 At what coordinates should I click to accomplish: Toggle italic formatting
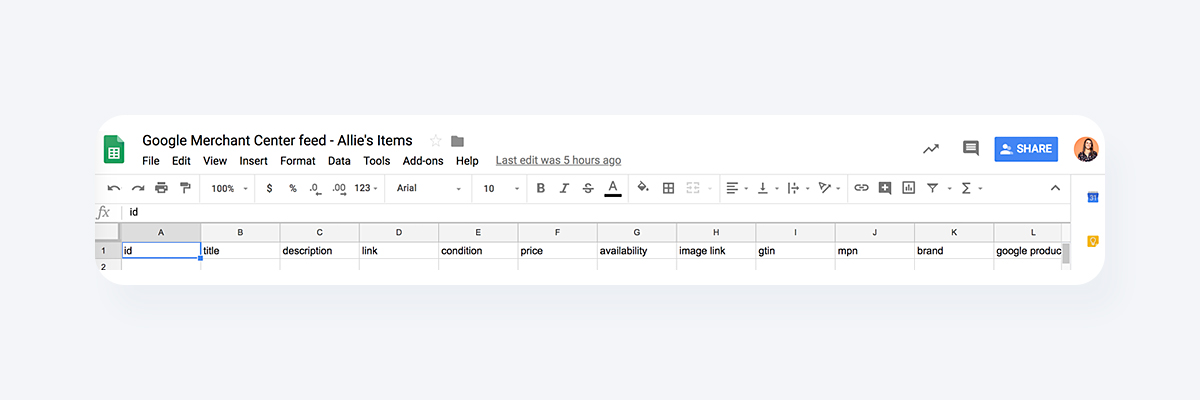[564, 188]
